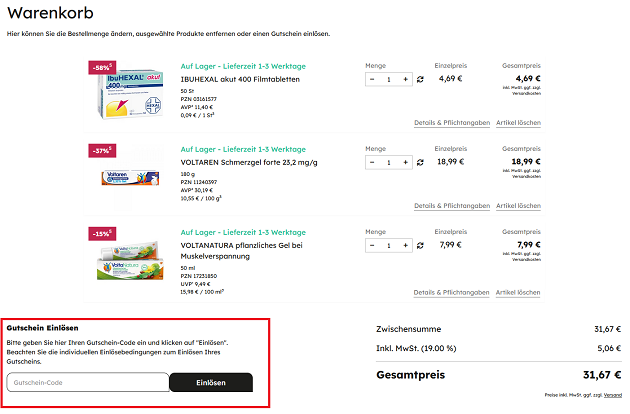630x414 pixels.
Task: Remove IbuHEXAL via Artikel löschen
Action: pyautogui.click(x=518, y=123)
